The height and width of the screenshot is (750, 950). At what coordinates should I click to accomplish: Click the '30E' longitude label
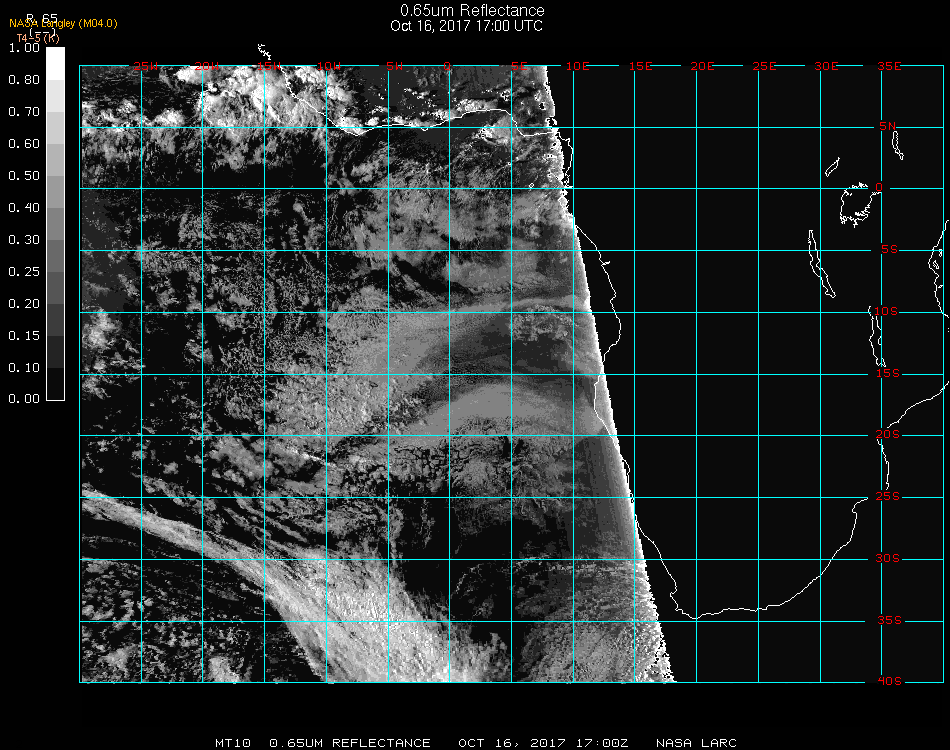pyautogui.click(x=826, y=66)
